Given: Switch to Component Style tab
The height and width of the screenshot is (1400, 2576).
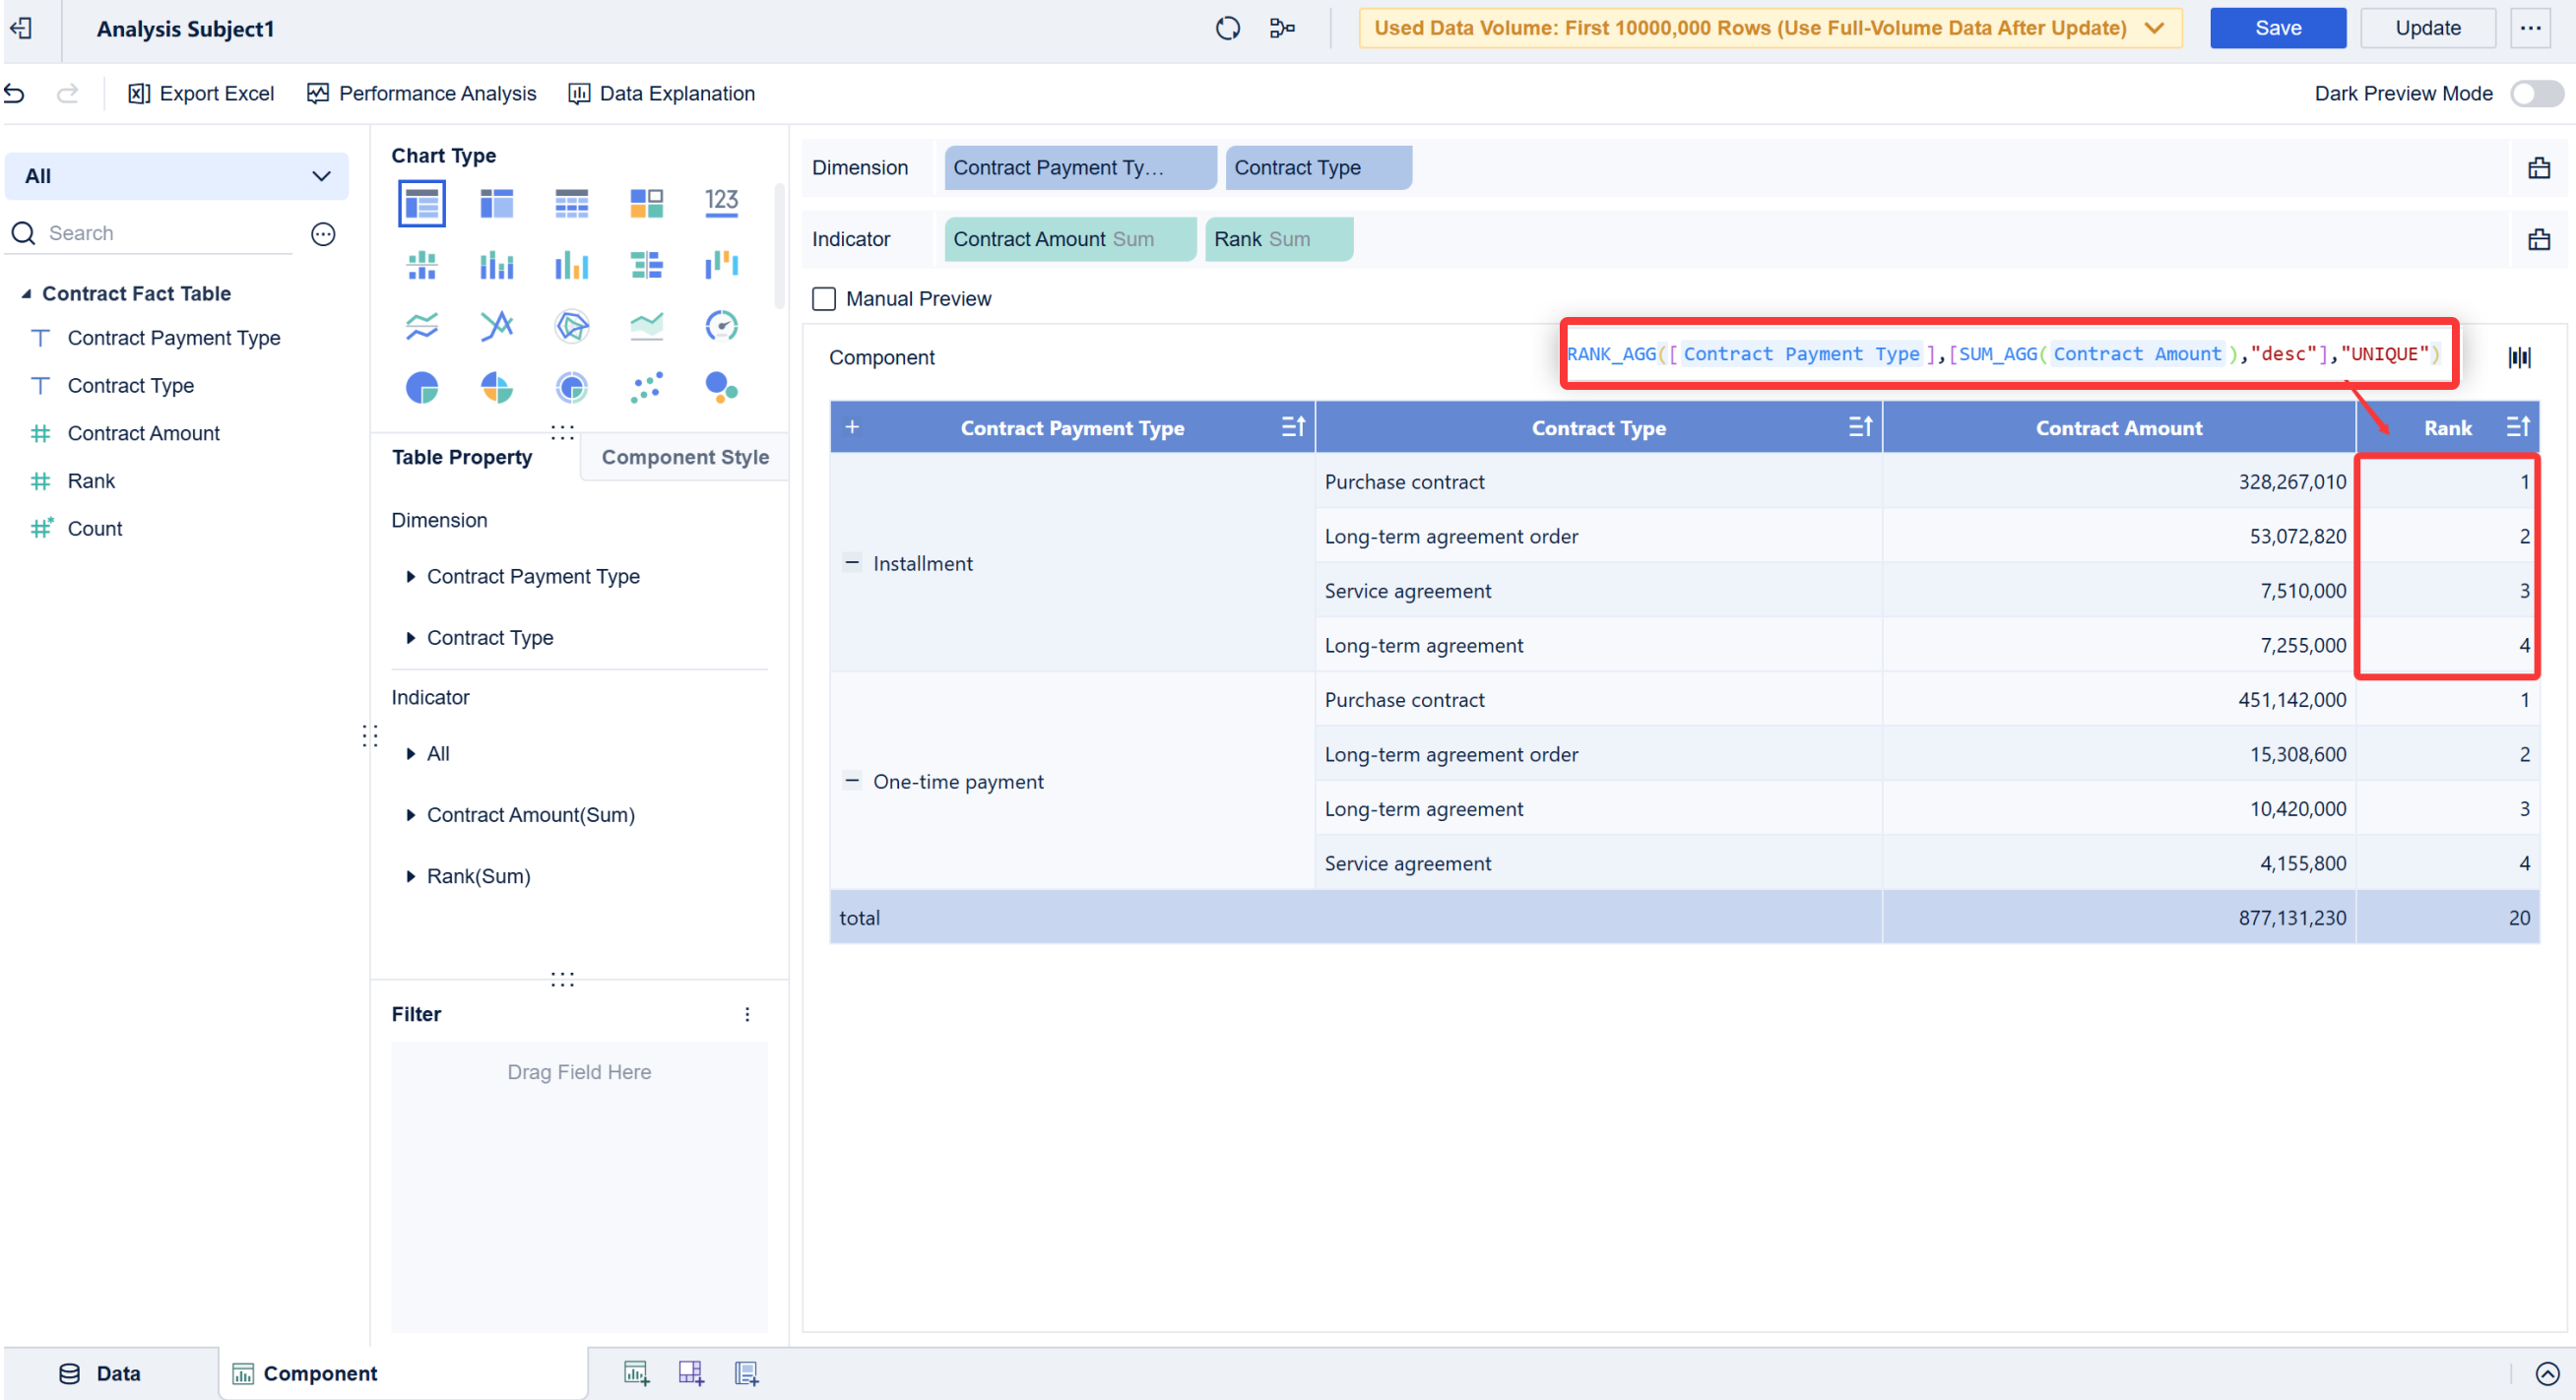Looking at the screenshot, I should coord(685,457).
